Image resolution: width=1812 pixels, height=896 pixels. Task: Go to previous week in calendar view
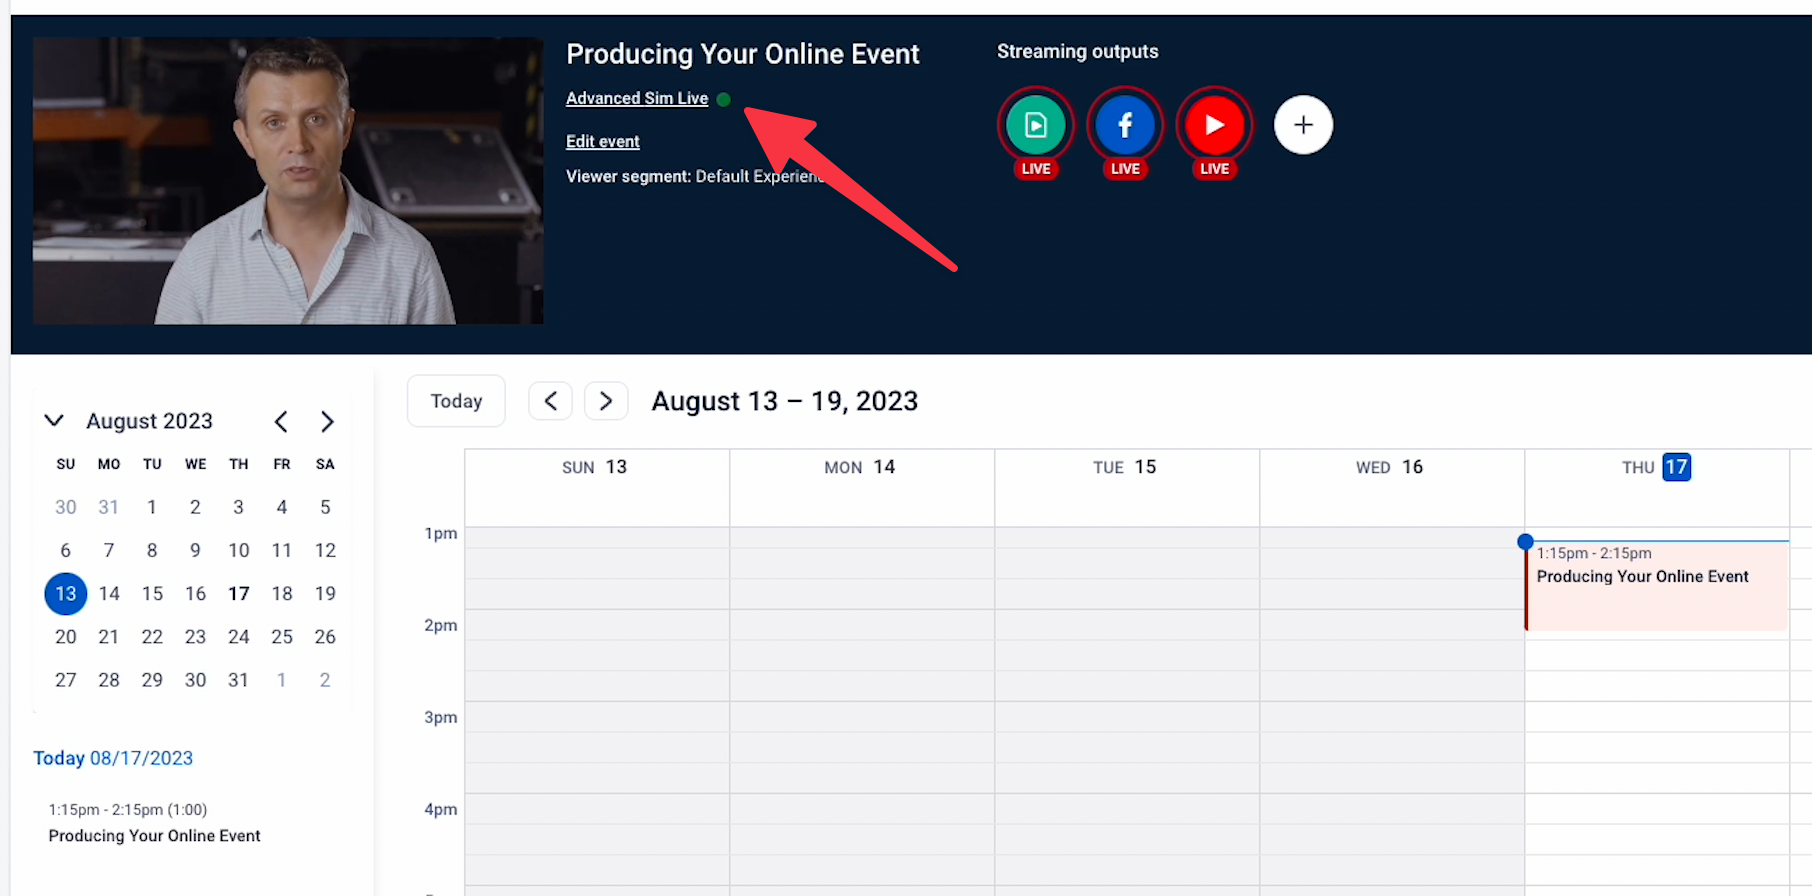click(550, 401)
